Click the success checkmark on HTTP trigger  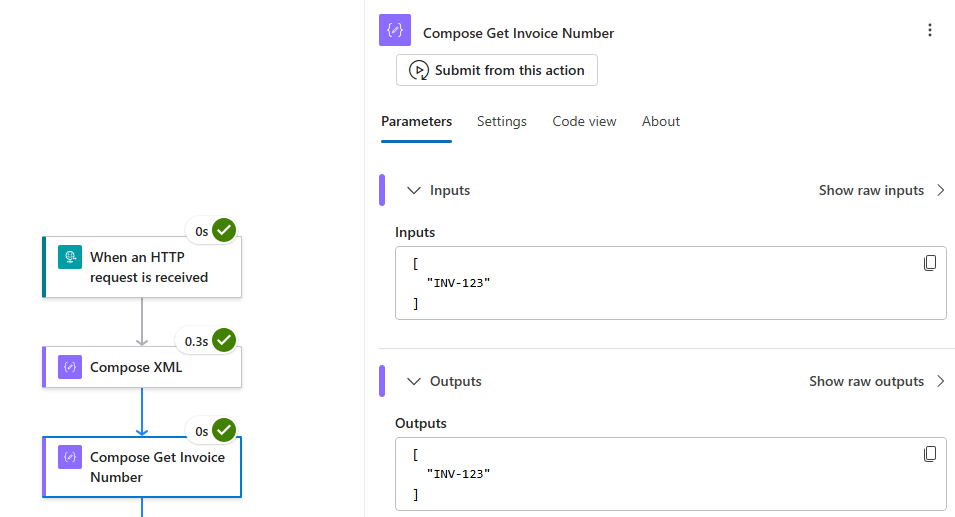click(224, 231)
